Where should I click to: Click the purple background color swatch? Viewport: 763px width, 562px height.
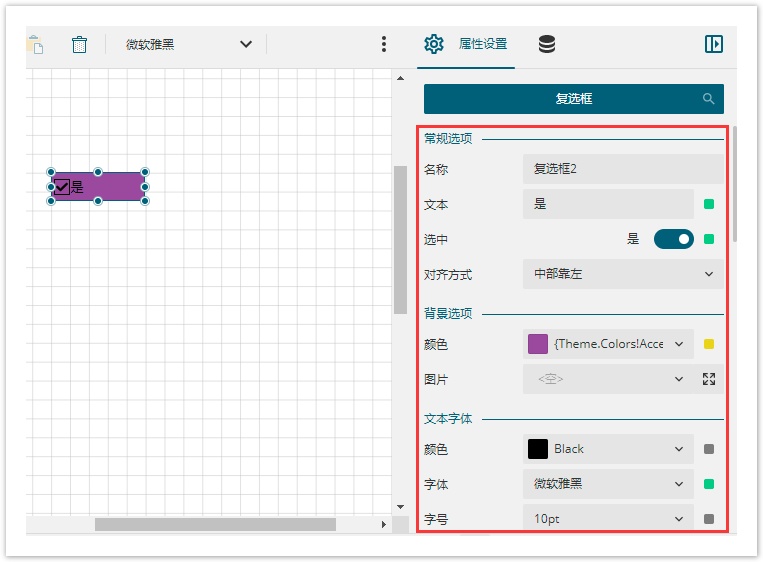538,344
